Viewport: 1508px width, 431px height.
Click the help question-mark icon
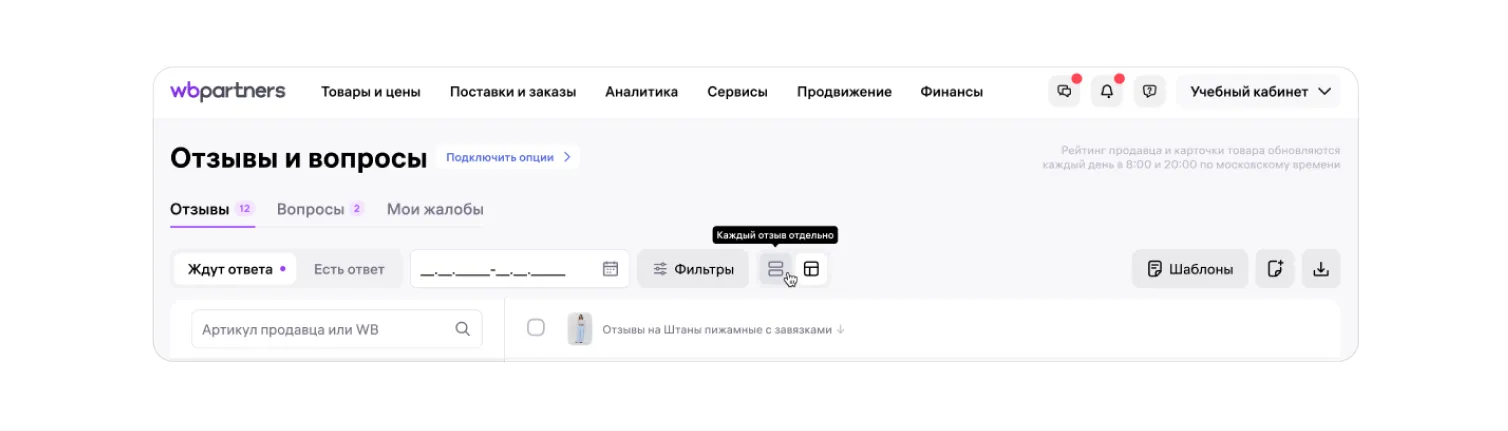1149,91
